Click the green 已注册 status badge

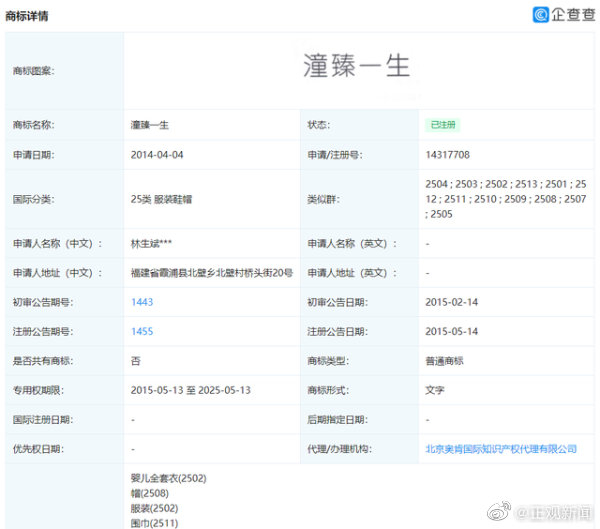pos(442,125)
